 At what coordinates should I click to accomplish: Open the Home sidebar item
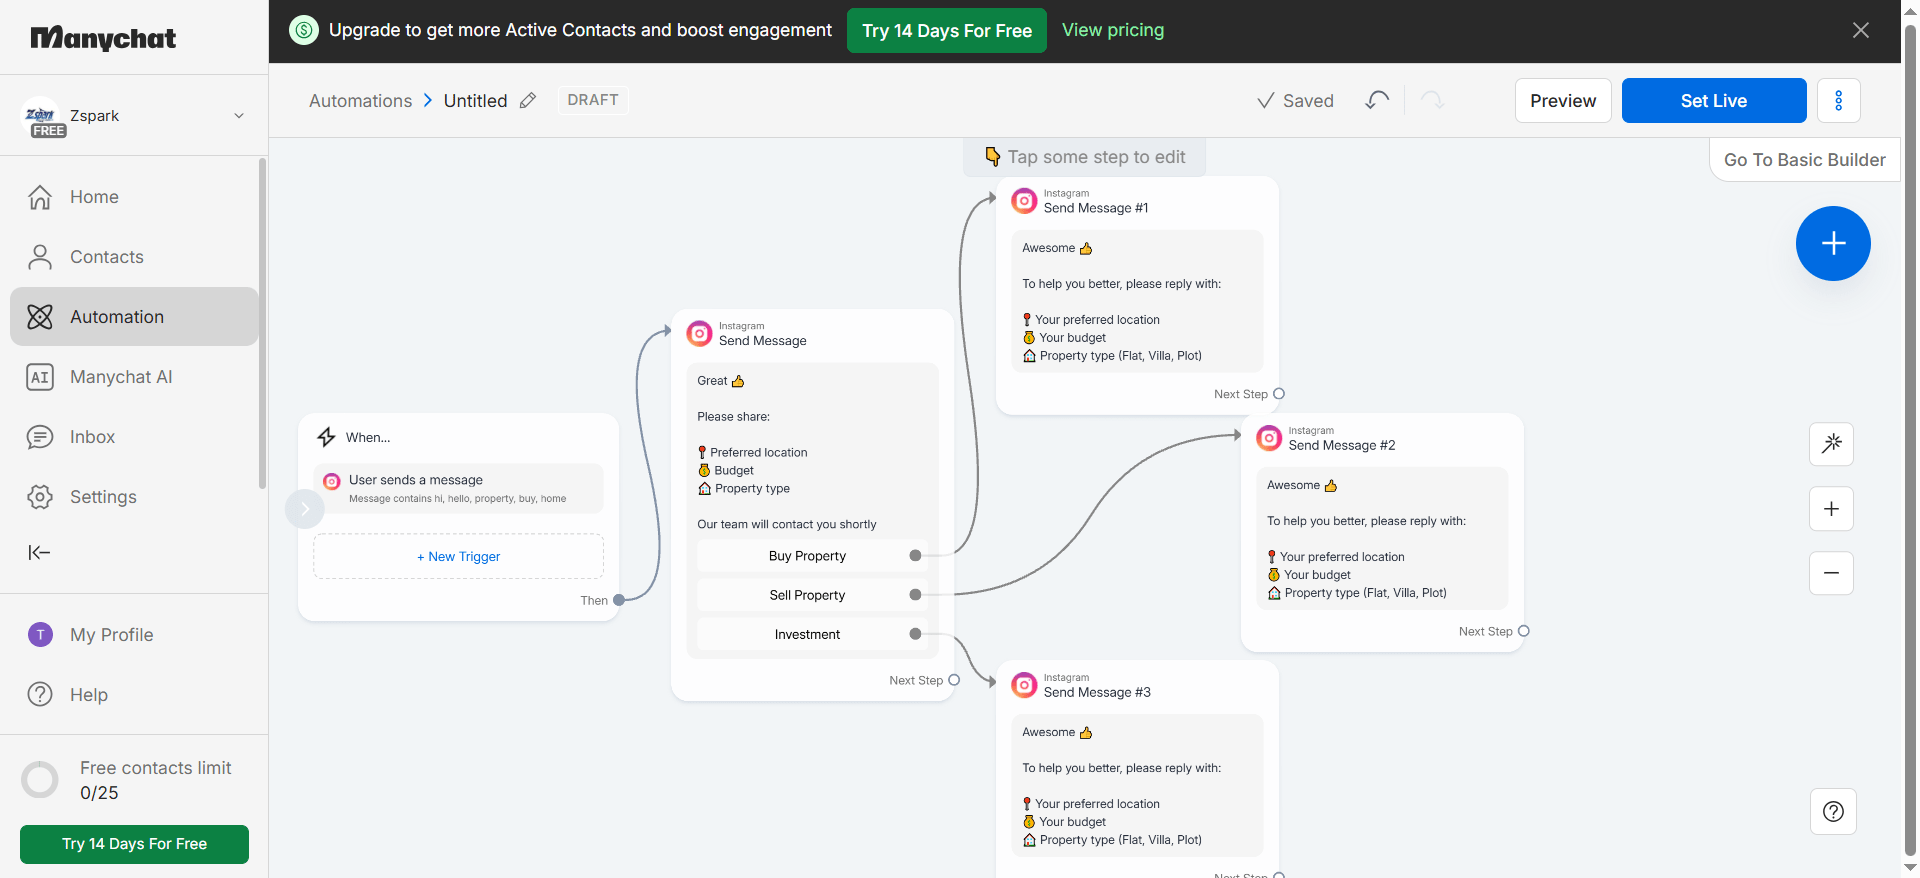coord(134,197)
